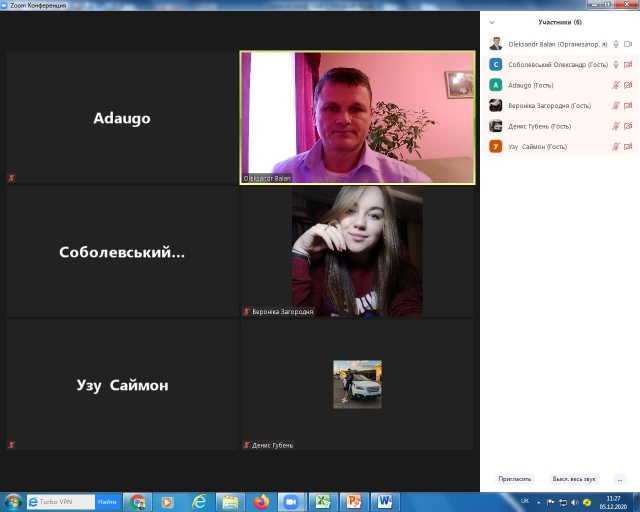Select the Adaugo video tile

[122, 118]
